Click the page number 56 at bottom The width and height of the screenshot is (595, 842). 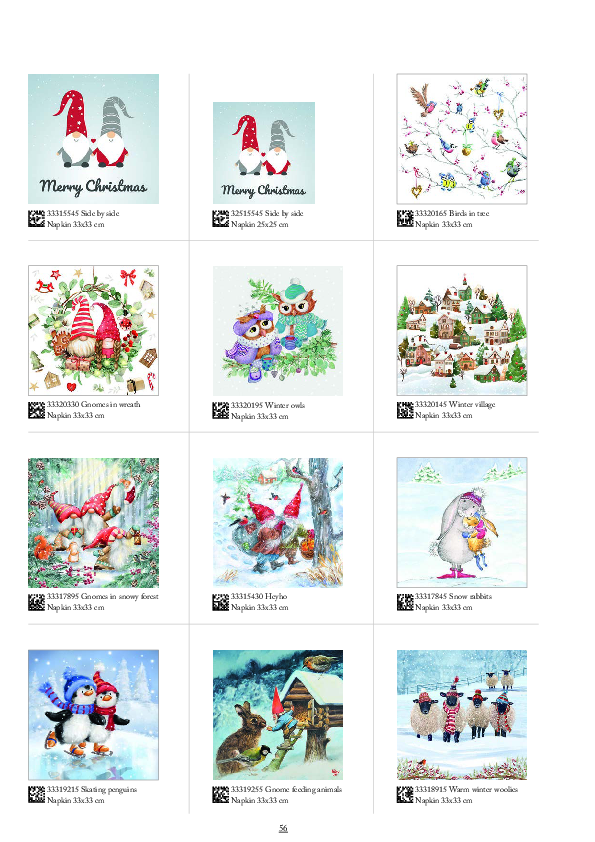point(284,828)
